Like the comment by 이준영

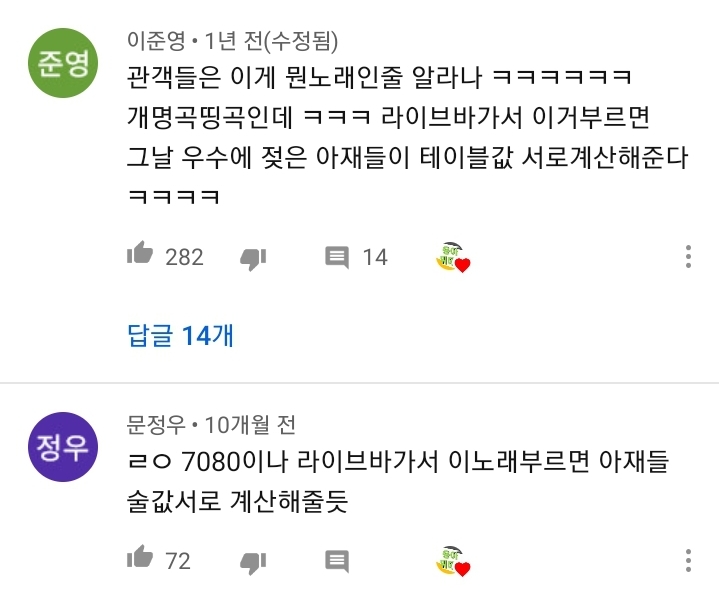click(140, 254)
